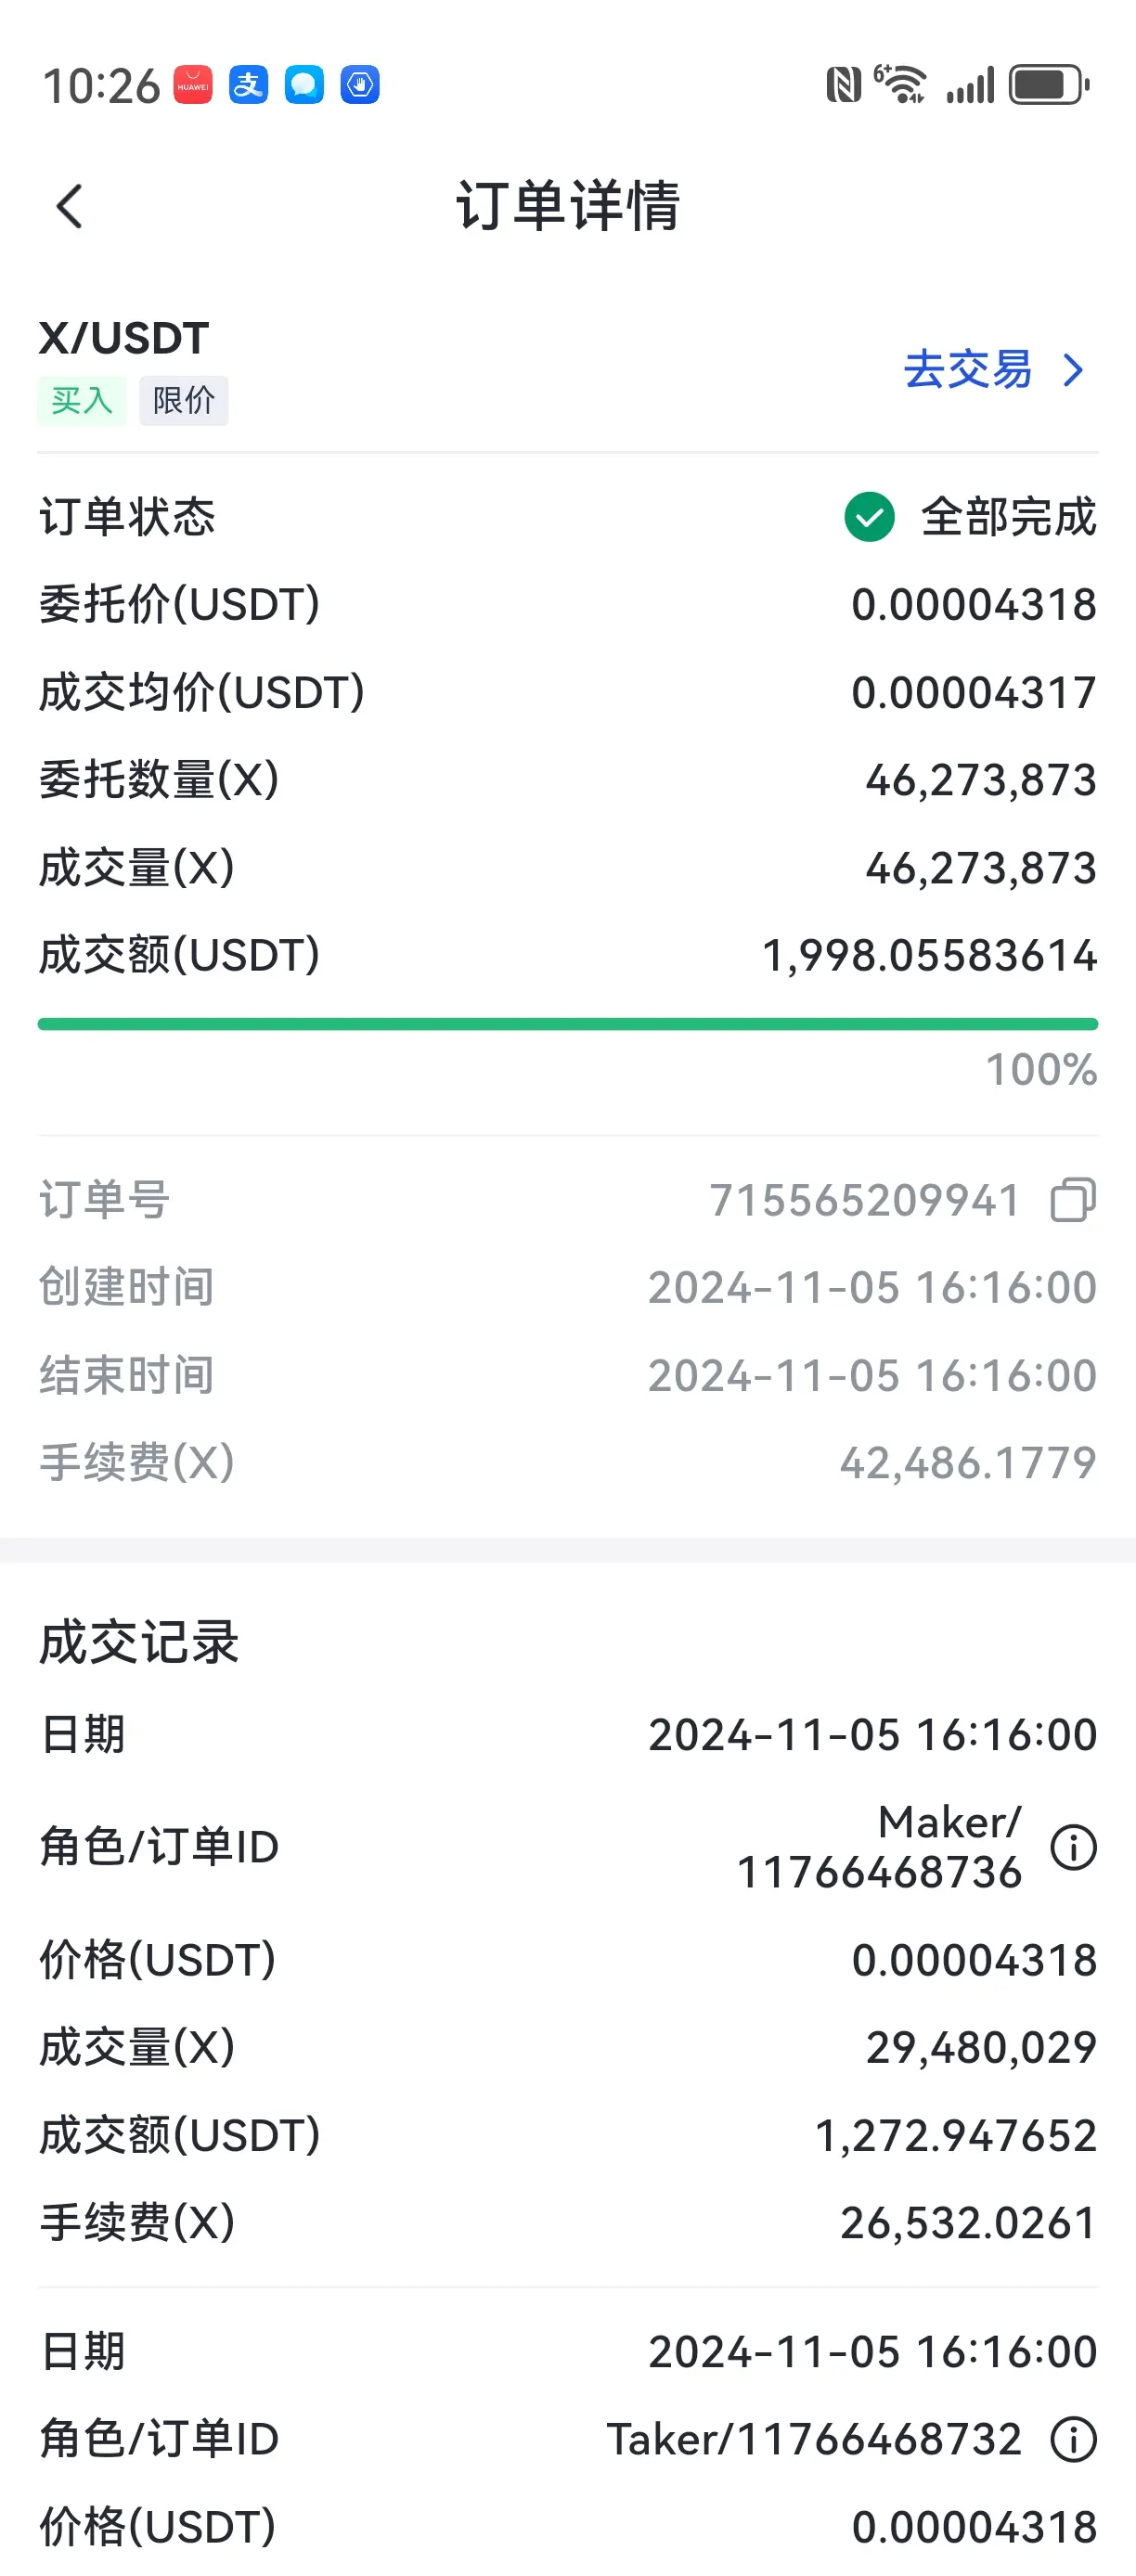The width and height of the screenshot is (1136, 2576).
Task: Copy order number with copy icon
Action: [x=1073, y=1199]
